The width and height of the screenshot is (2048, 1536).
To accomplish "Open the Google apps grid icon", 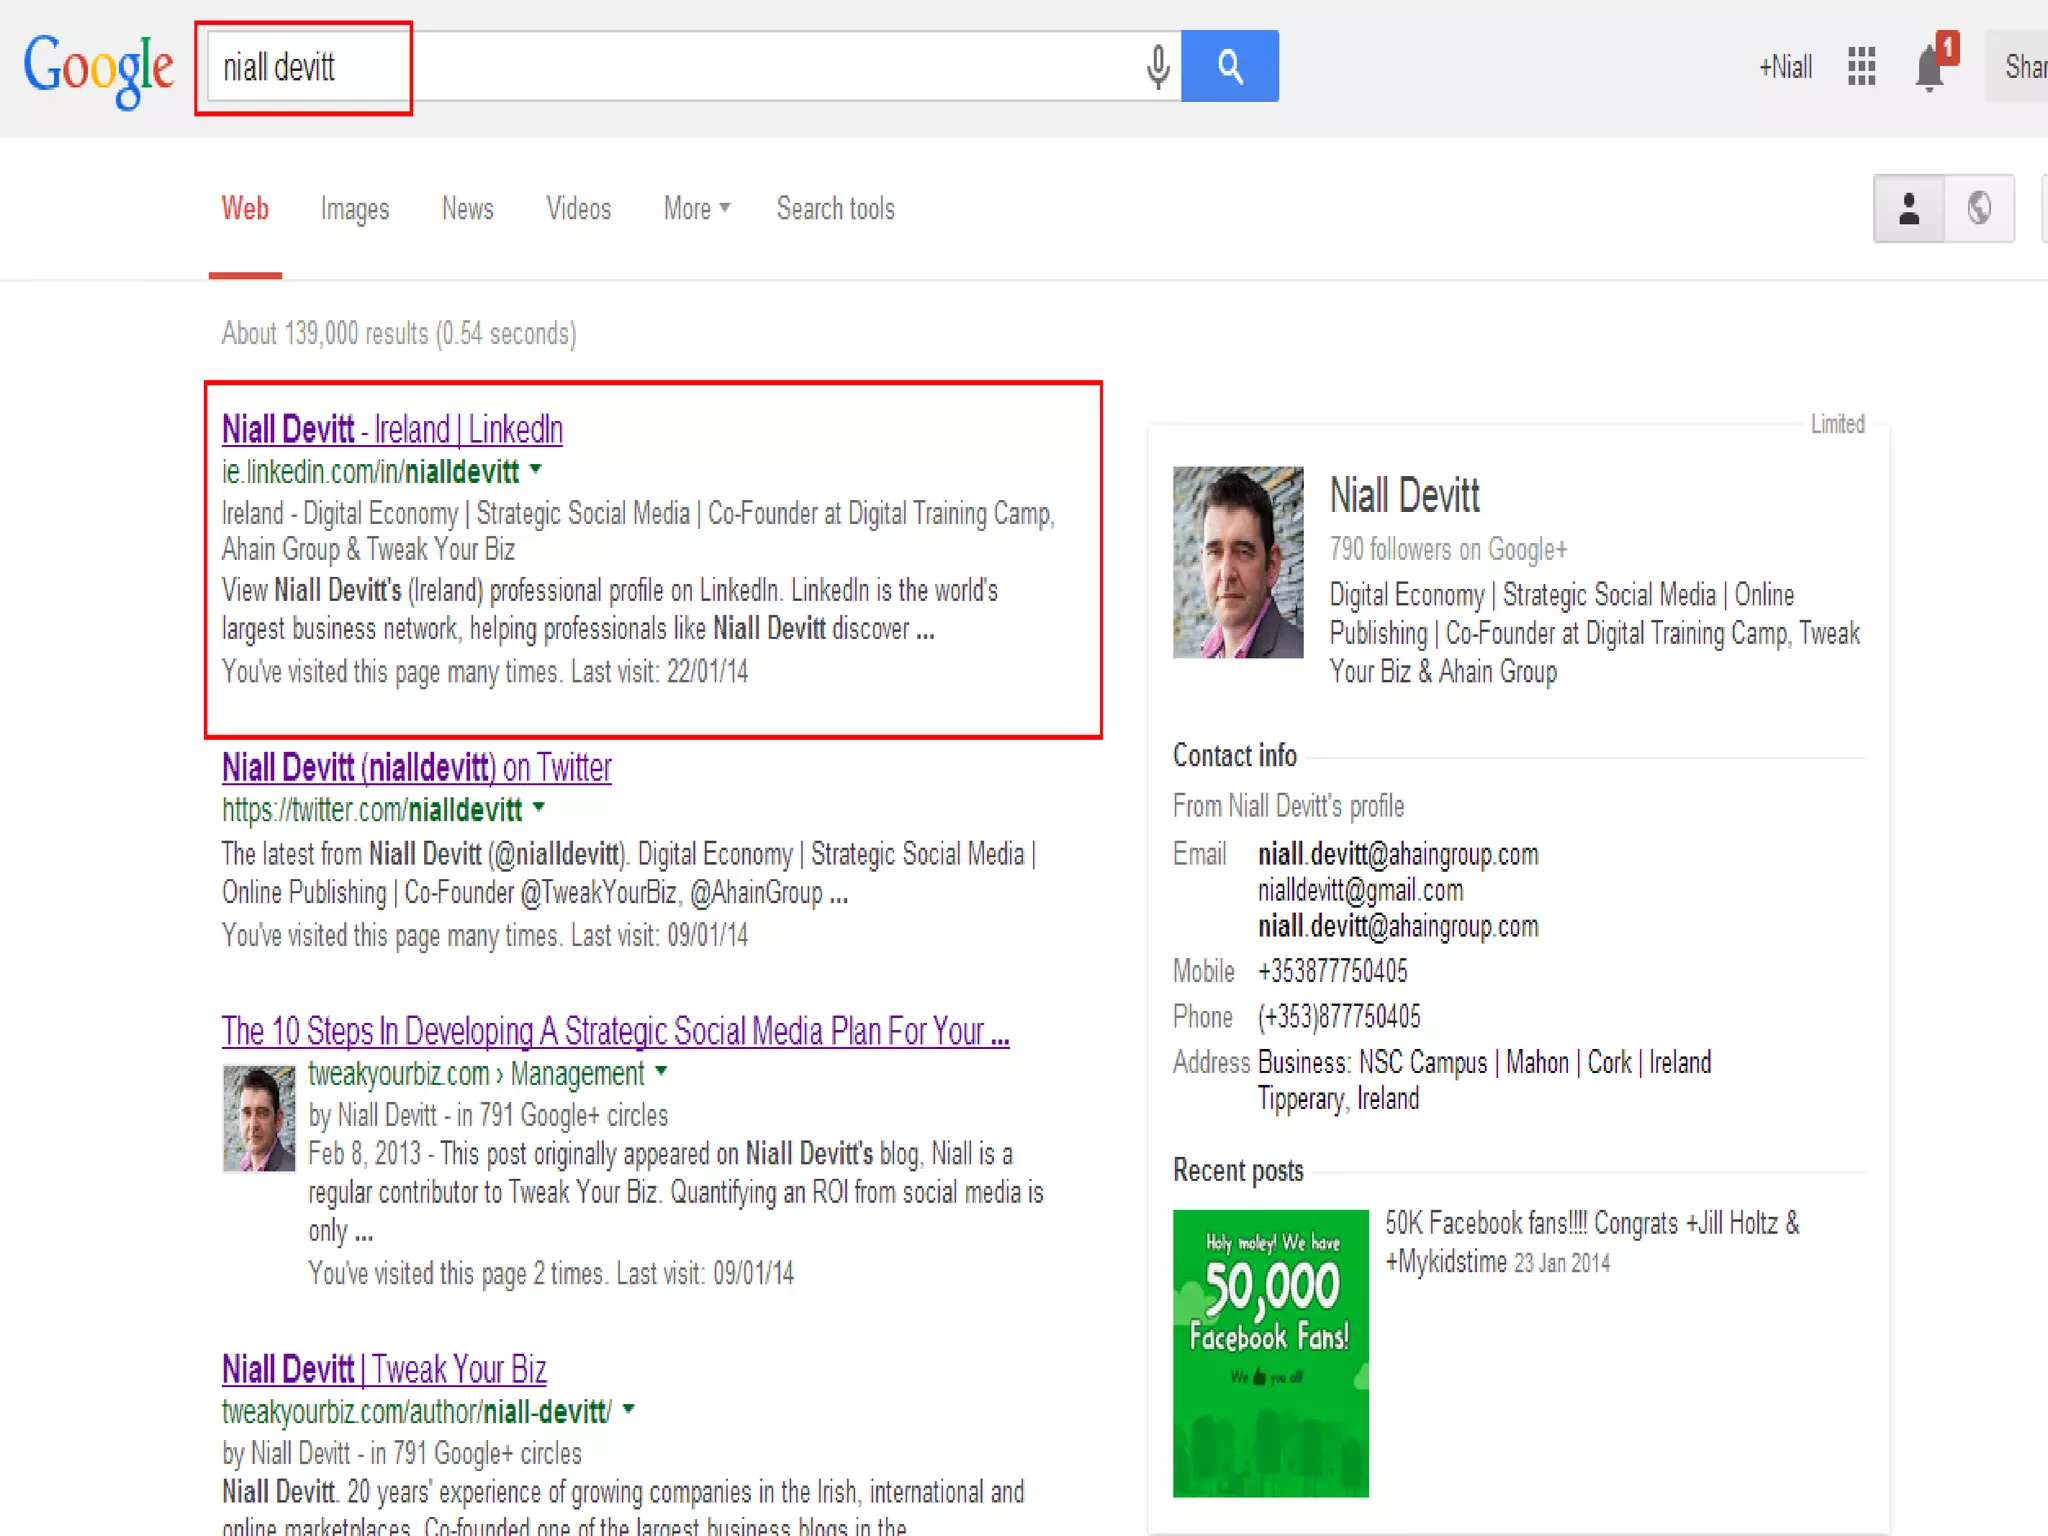I will (1861, 67).
